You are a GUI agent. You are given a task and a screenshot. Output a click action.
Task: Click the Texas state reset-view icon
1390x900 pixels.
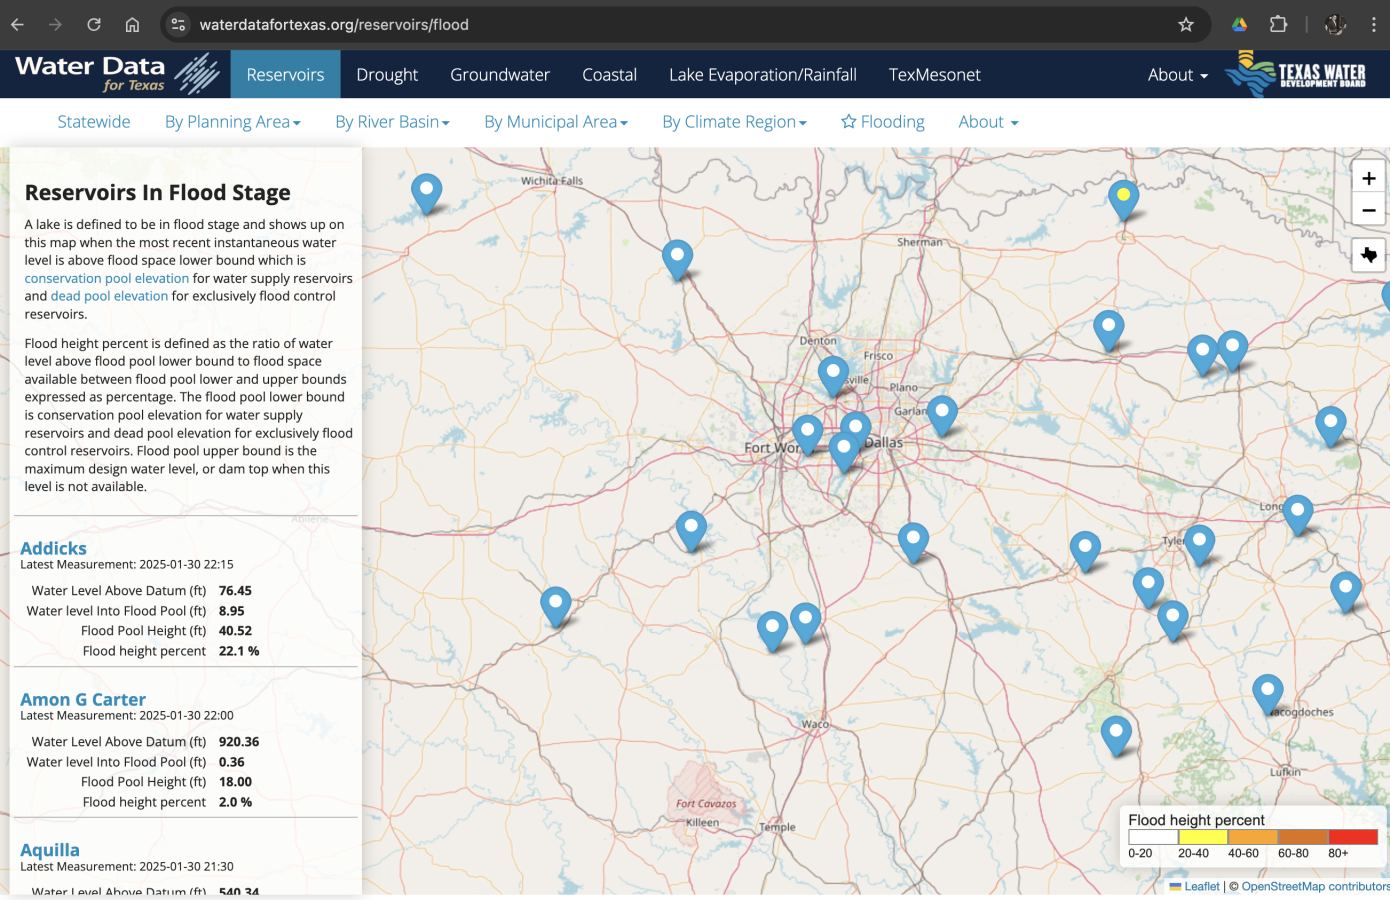[1368, 255]
